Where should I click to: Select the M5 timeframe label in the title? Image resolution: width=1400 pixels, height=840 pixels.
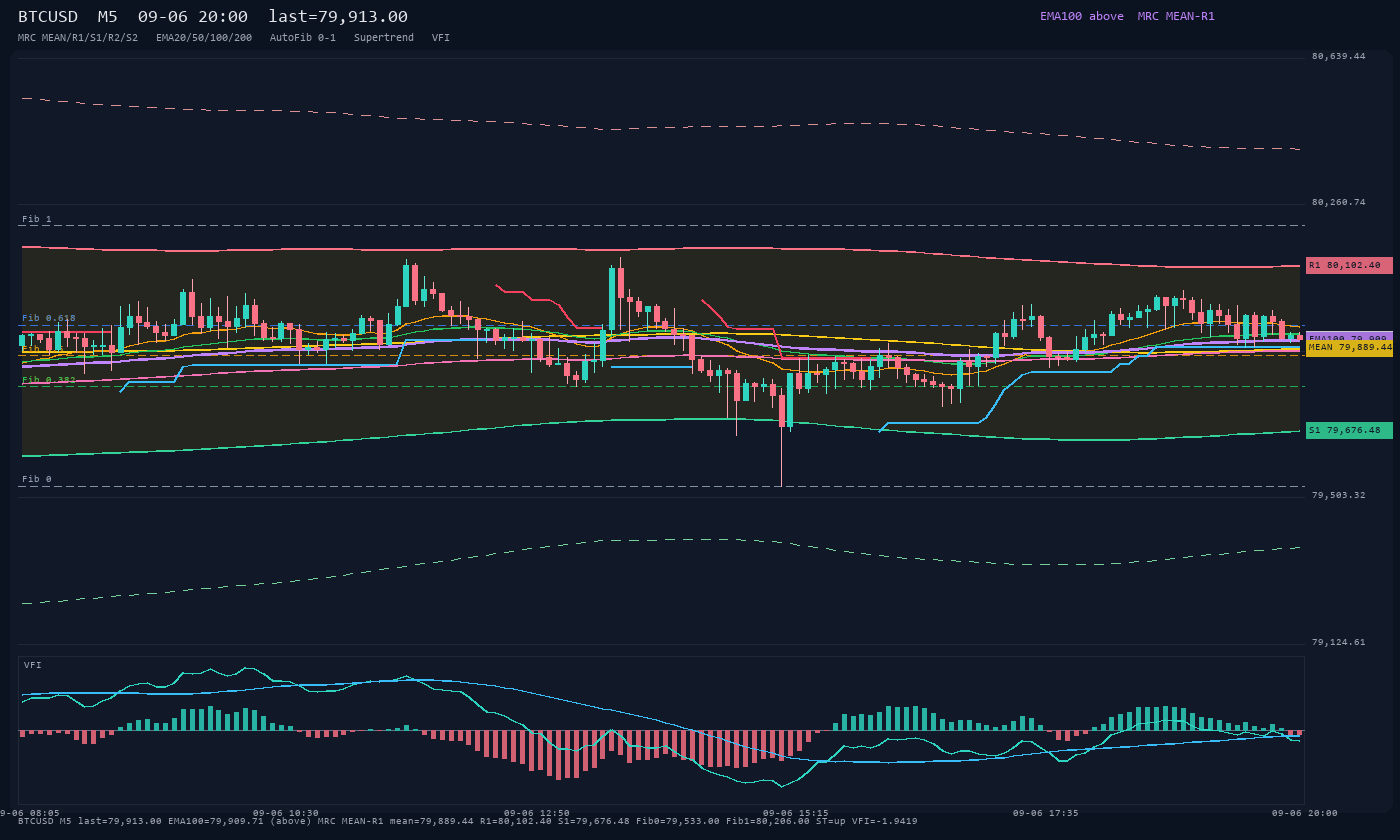coord(107,16)
